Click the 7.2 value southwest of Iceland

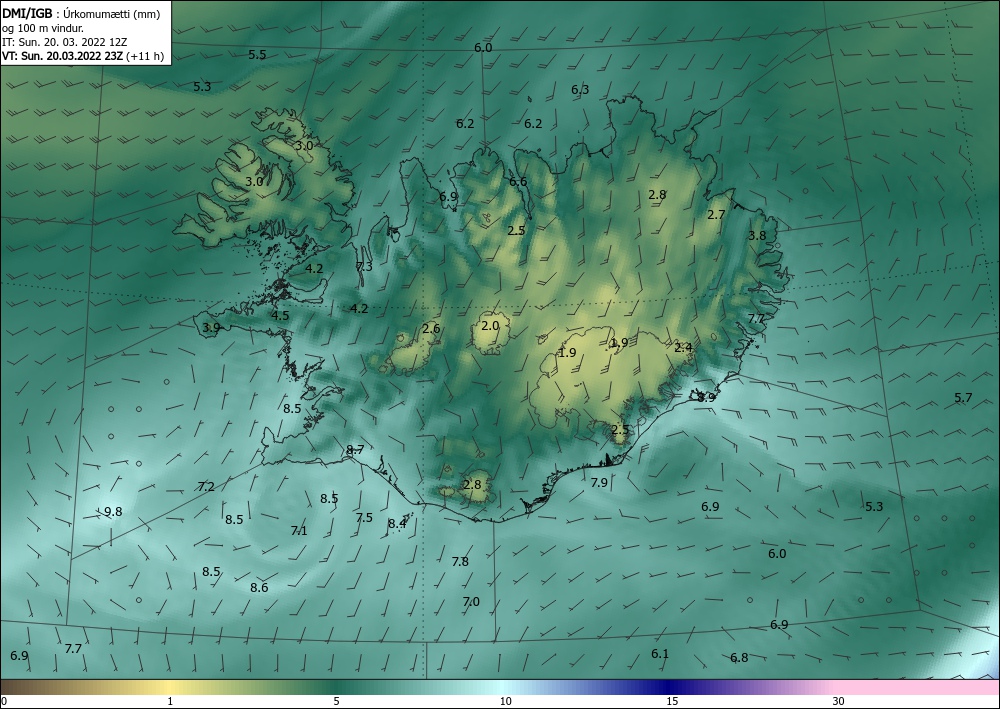pos(206,486)
